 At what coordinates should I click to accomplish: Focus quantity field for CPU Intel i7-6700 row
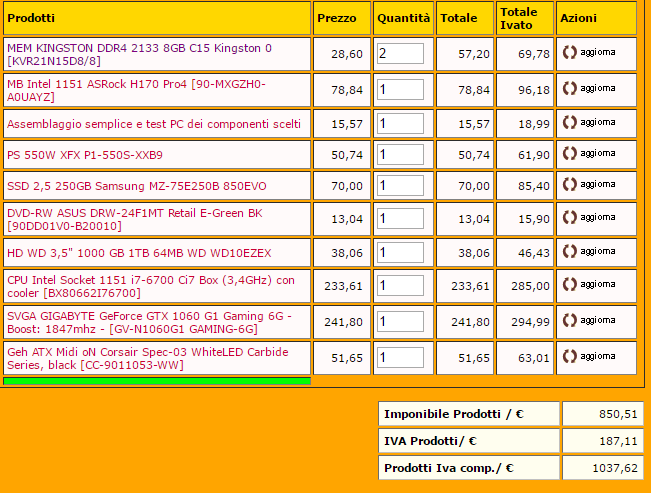tap(400, 286)
